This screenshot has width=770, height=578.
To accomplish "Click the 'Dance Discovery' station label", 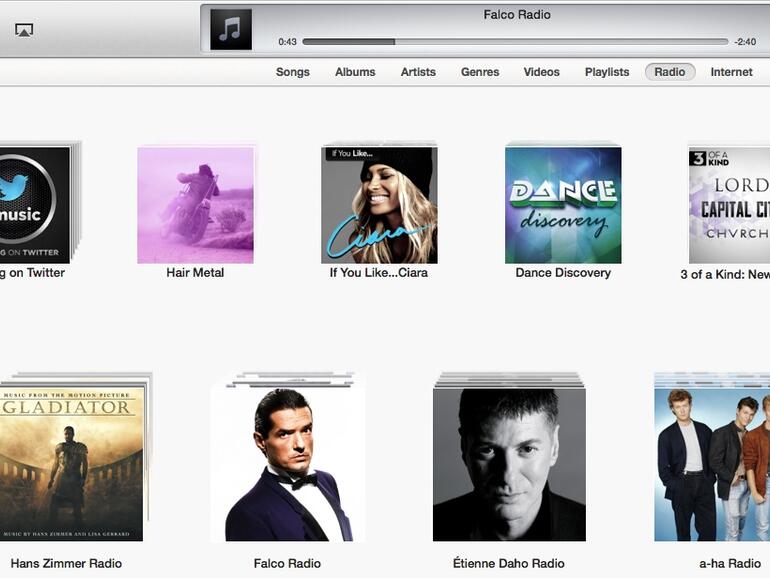I will [563, 273].
